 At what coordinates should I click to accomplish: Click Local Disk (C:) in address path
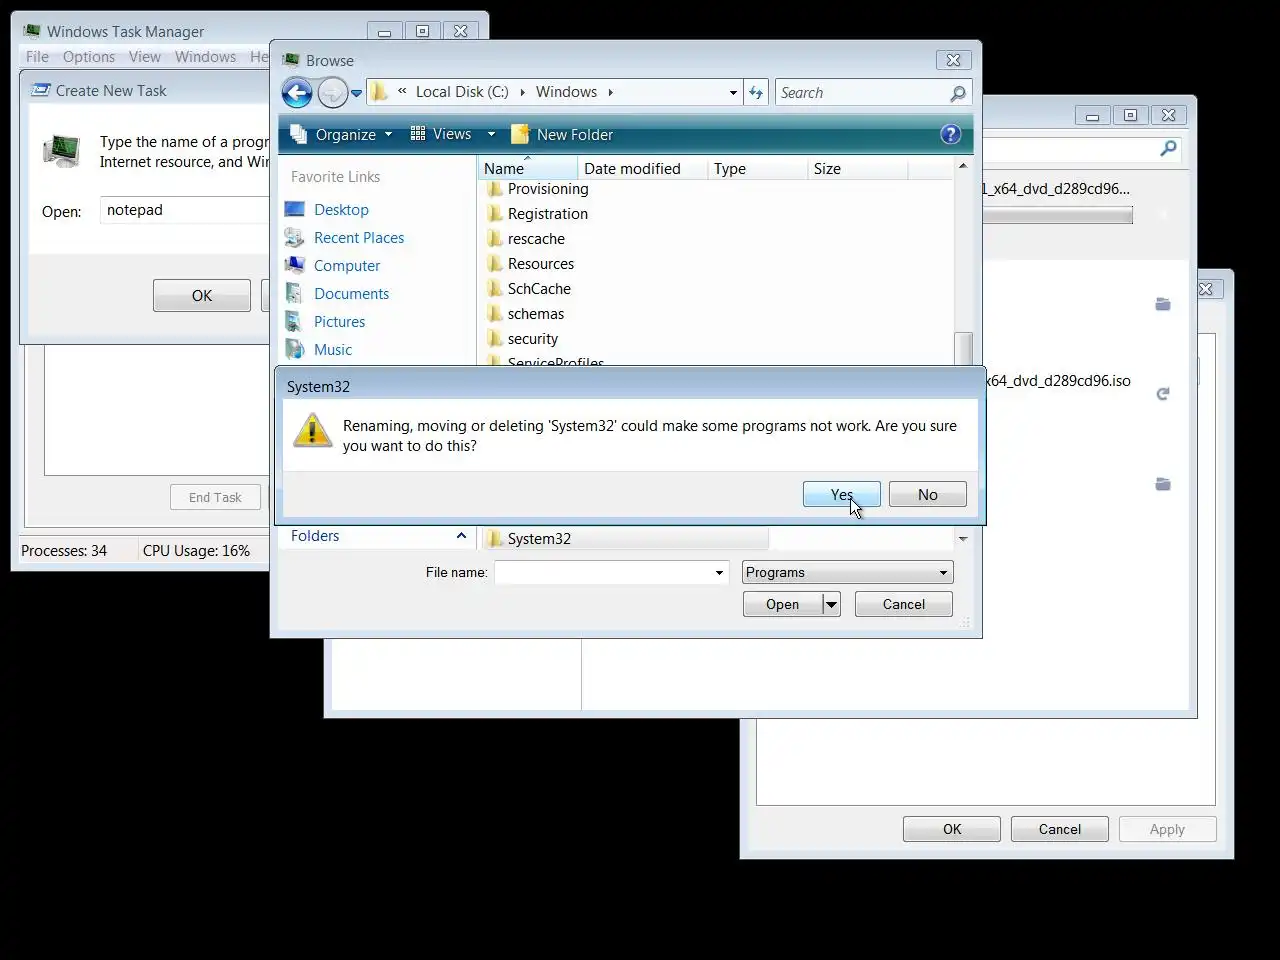[x=462, y=92]
